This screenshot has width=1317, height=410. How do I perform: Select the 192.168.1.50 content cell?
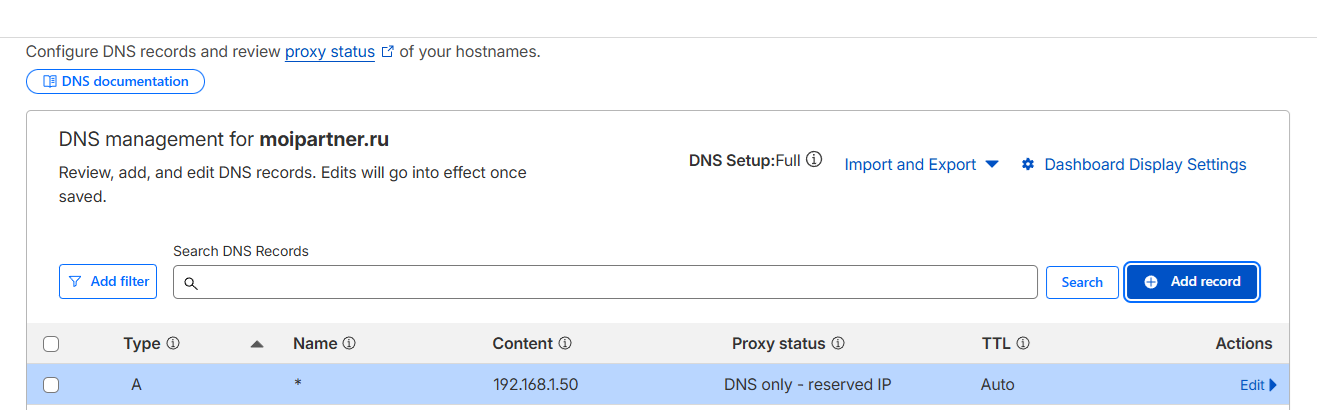(x=535, y=385)
